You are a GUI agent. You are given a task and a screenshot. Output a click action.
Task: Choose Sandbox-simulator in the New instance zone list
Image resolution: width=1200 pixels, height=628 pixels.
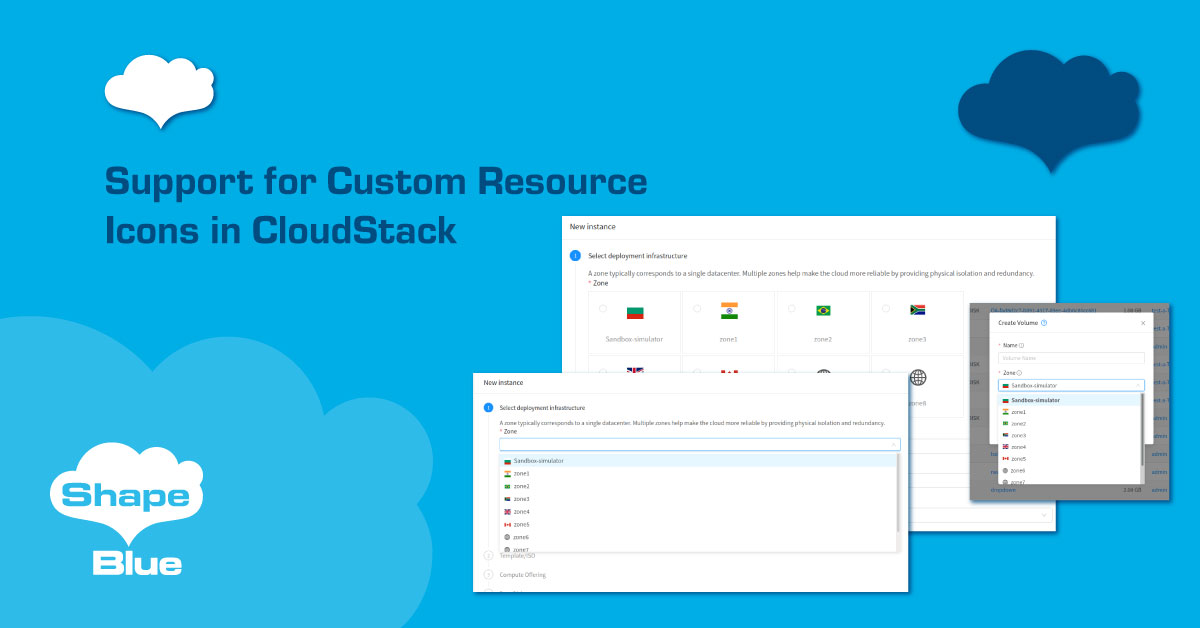699,461
